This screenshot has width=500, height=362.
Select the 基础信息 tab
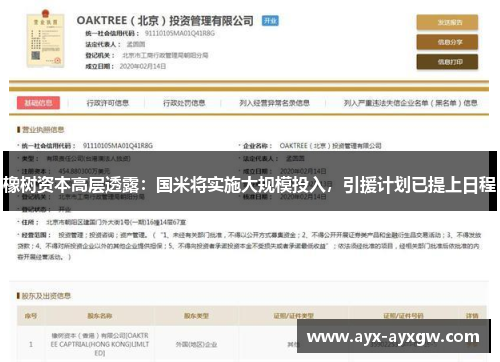click(x=38, y=103)
